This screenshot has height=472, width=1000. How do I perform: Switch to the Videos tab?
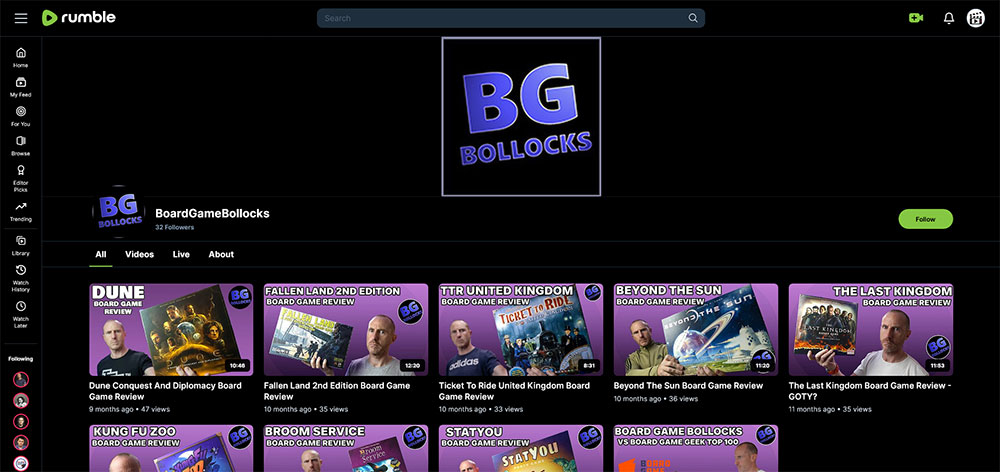140,254
